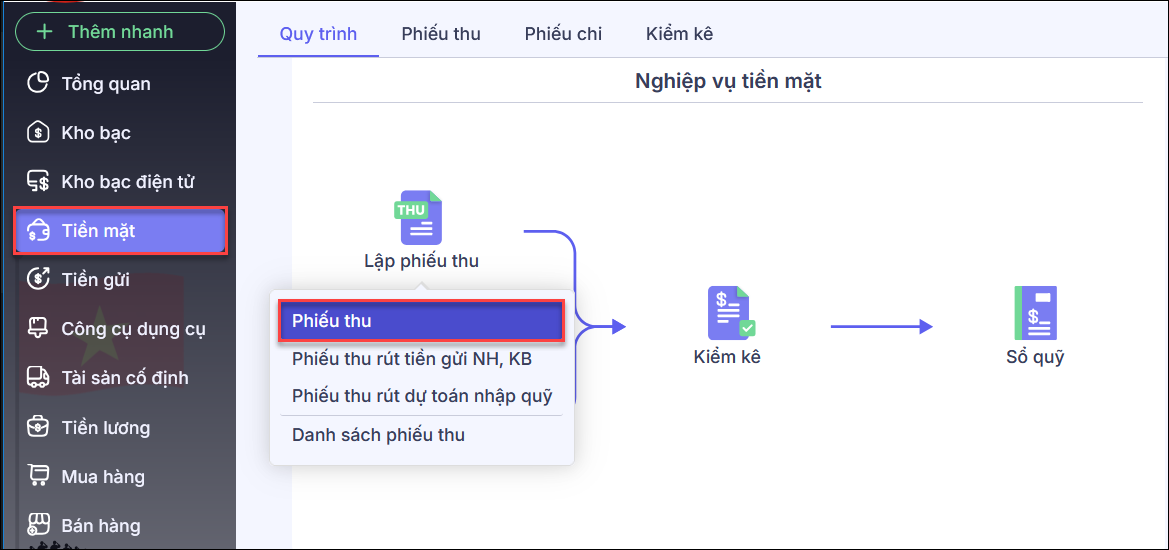Choose Phiếu thu rút tiền gửi NH, KB
Screen dimensions: 1169x550
tap(412, 359)
